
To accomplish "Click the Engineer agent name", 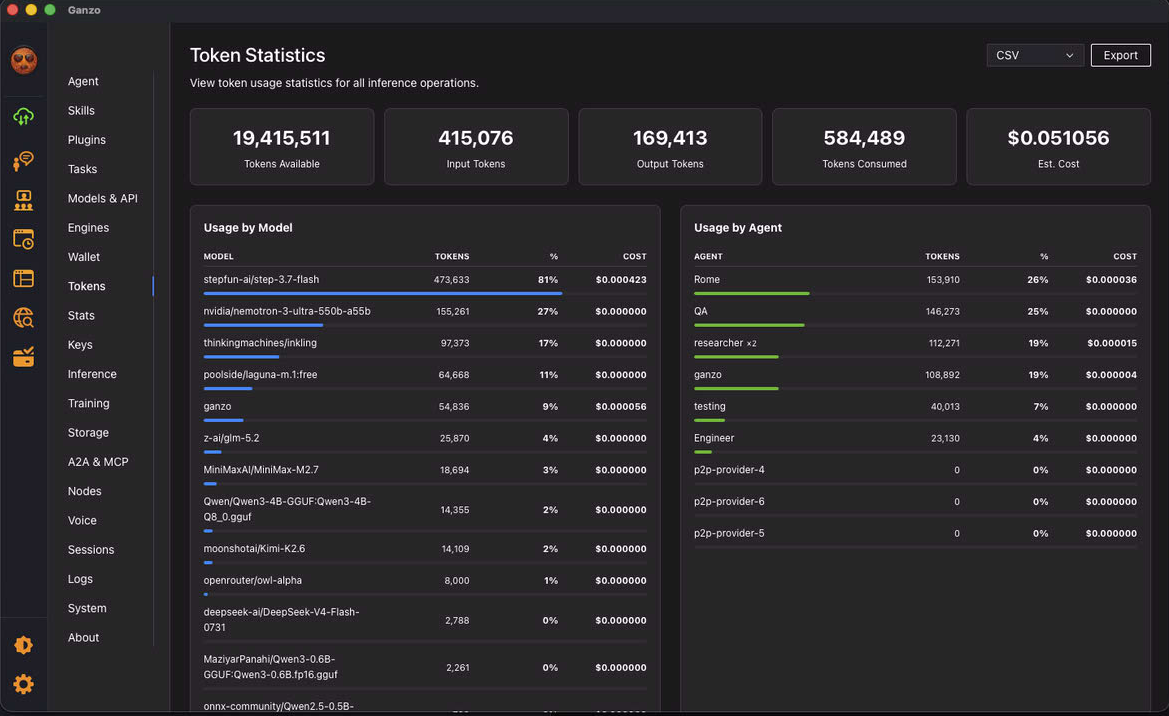I will 714,438.
